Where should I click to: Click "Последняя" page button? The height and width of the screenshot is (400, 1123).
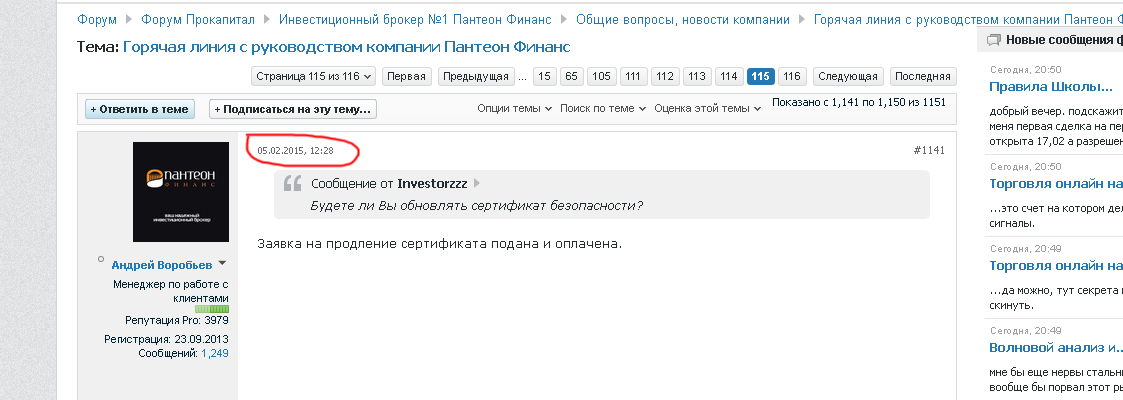(922, 76)
